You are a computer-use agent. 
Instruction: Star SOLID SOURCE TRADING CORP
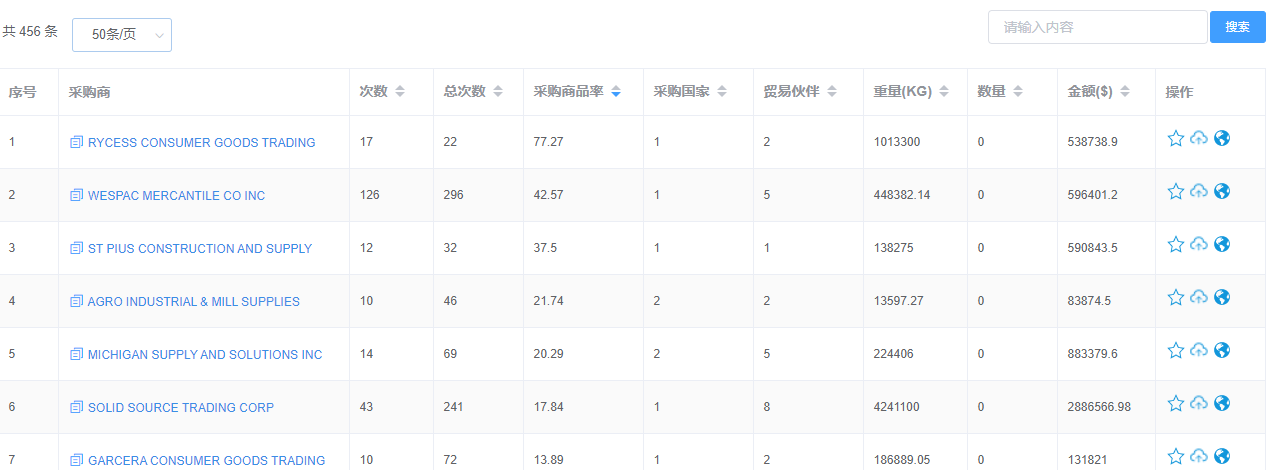[1176, 403]
